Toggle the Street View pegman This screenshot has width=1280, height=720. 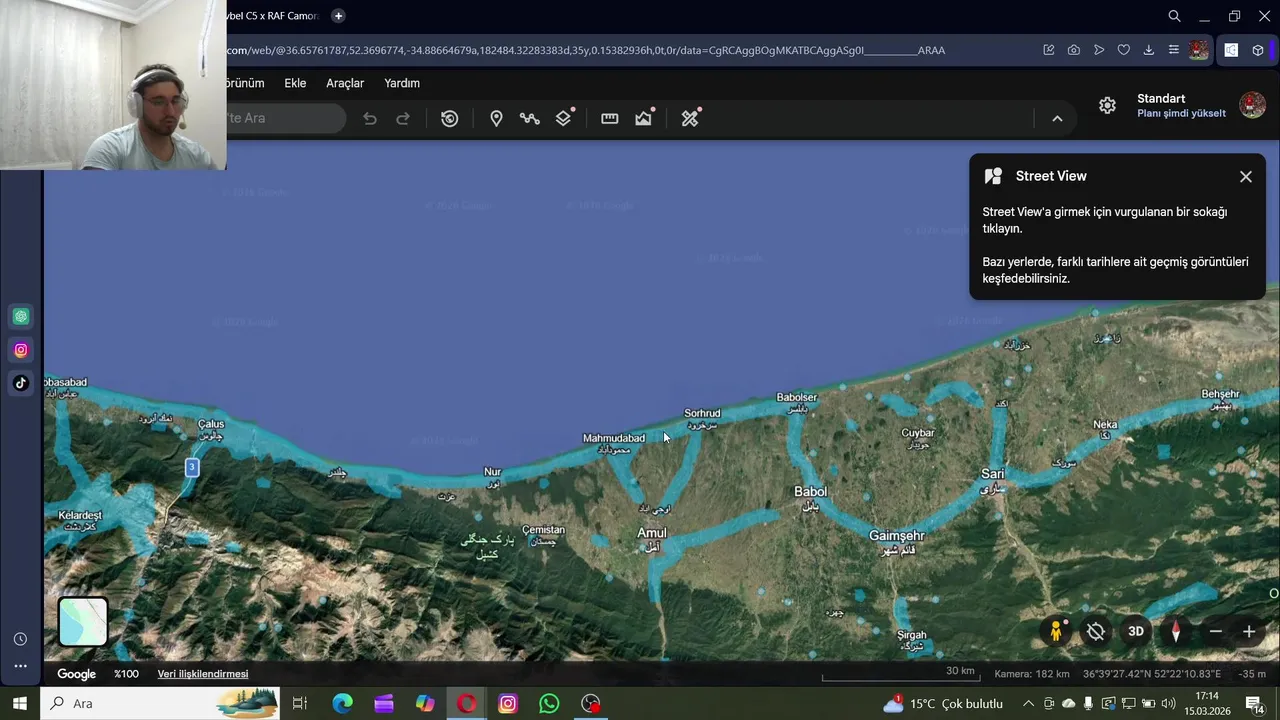point(1056,631)
